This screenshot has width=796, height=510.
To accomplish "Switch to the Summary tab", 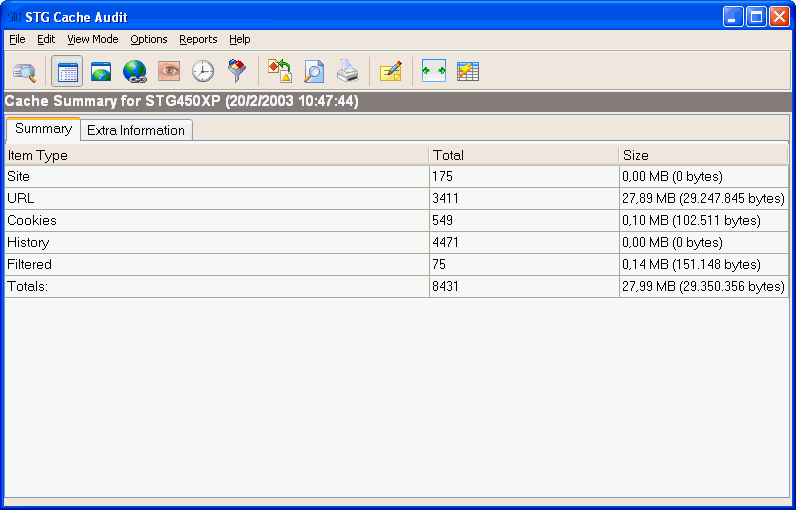I will 43,129.
